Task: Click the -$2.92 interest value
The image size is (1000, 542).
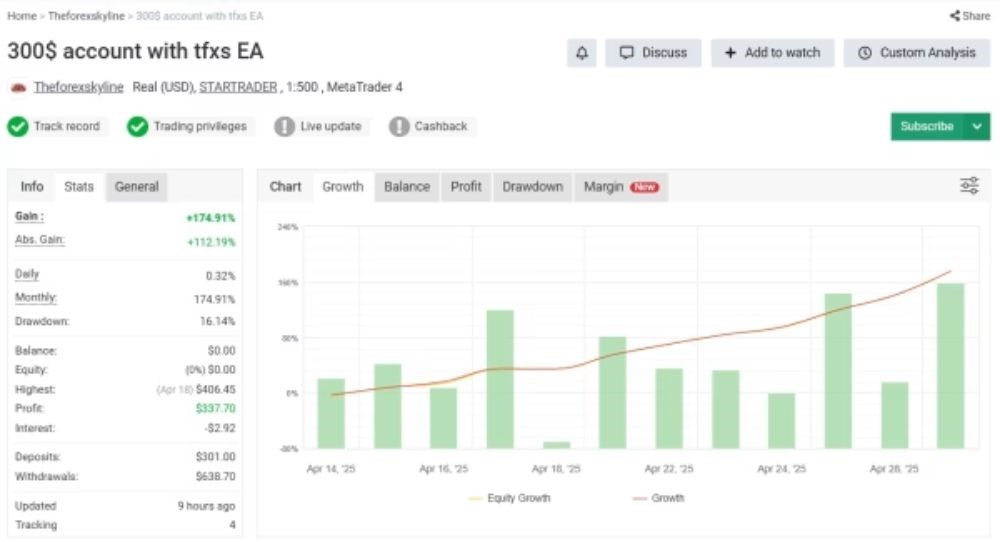Action: coord(220,428)
